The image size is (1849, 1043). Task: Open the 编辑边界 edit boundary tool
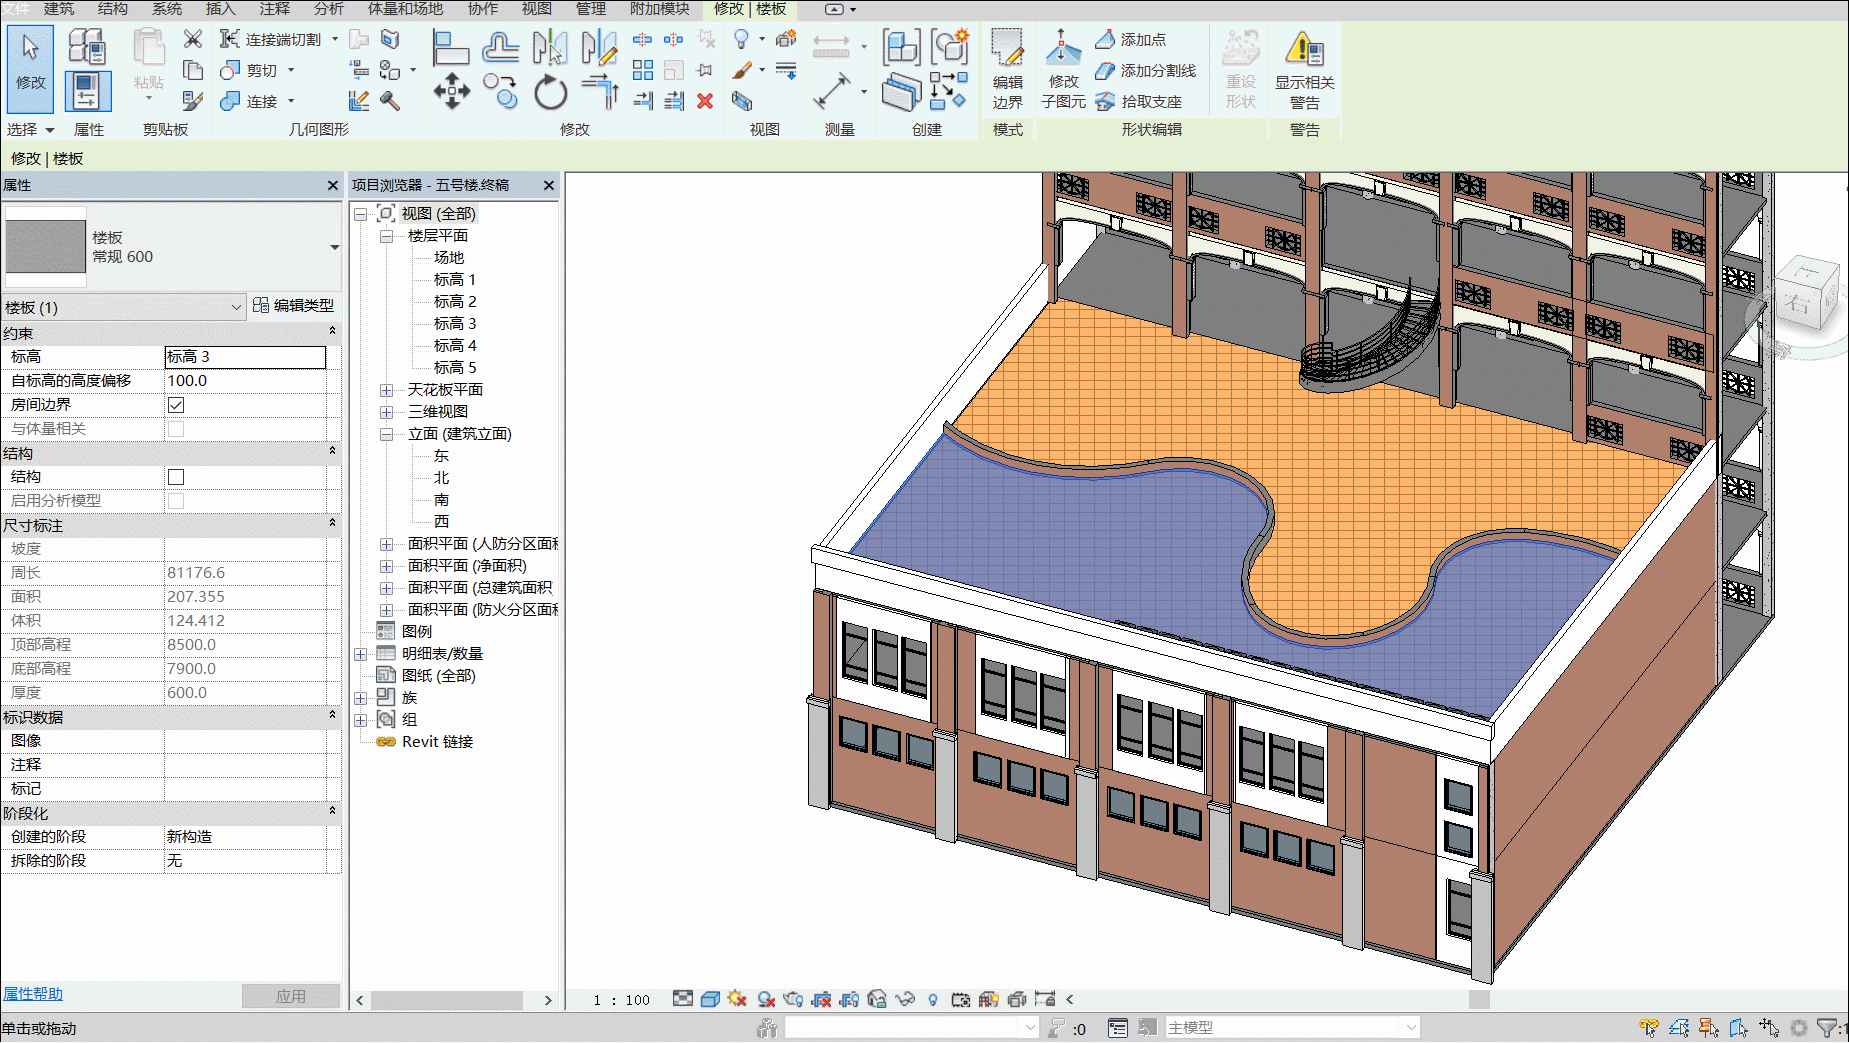click(x=1007, y=68)
